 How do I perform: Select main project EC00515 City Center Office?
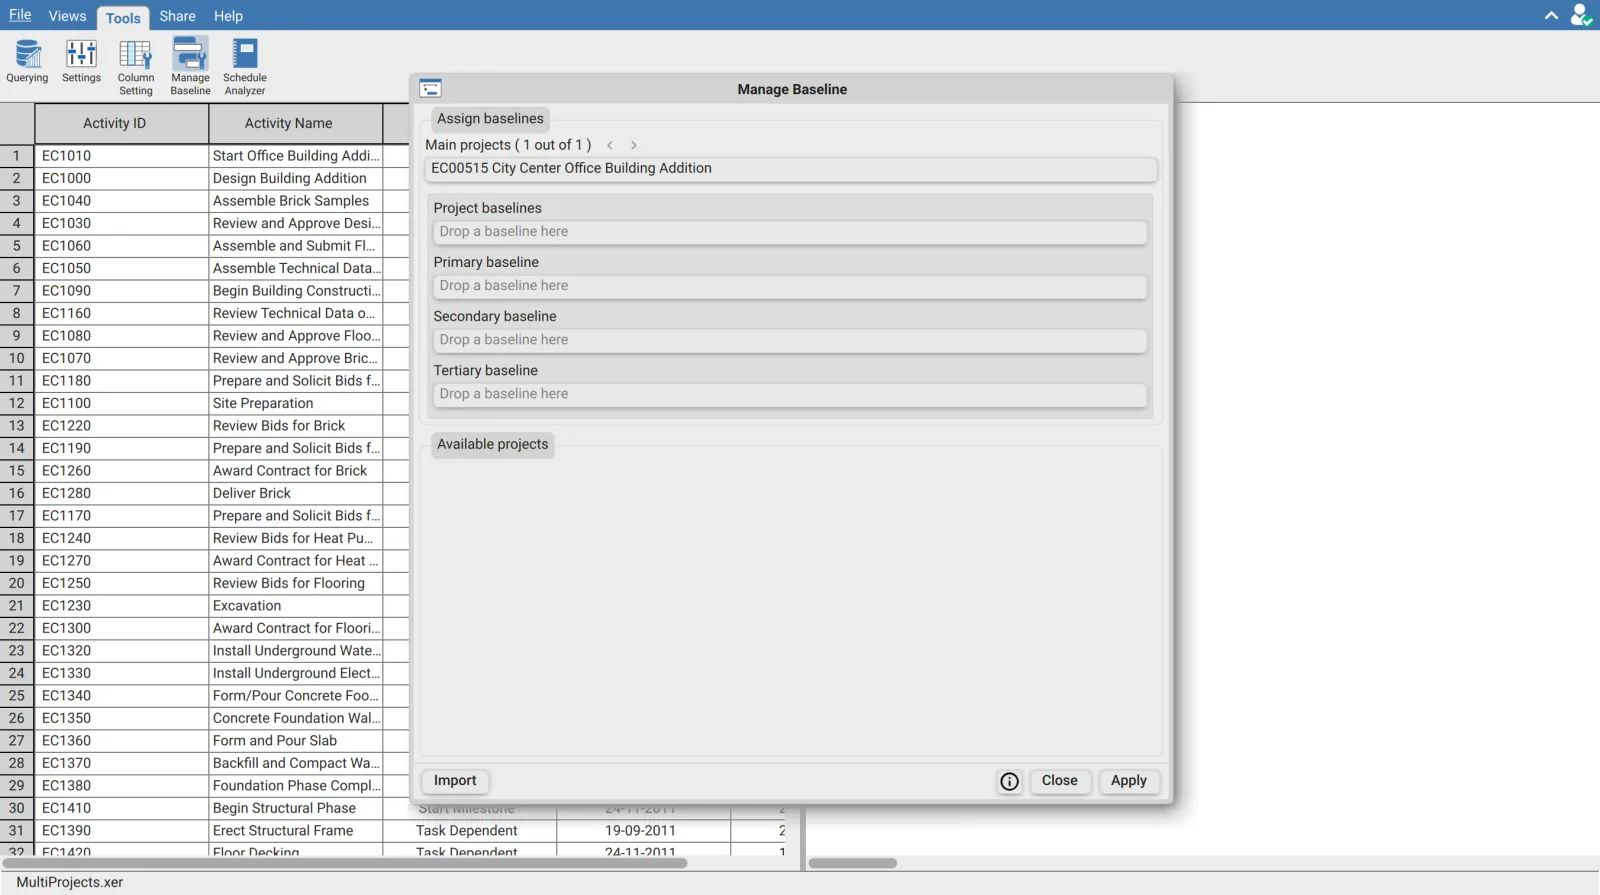[791, 169]
